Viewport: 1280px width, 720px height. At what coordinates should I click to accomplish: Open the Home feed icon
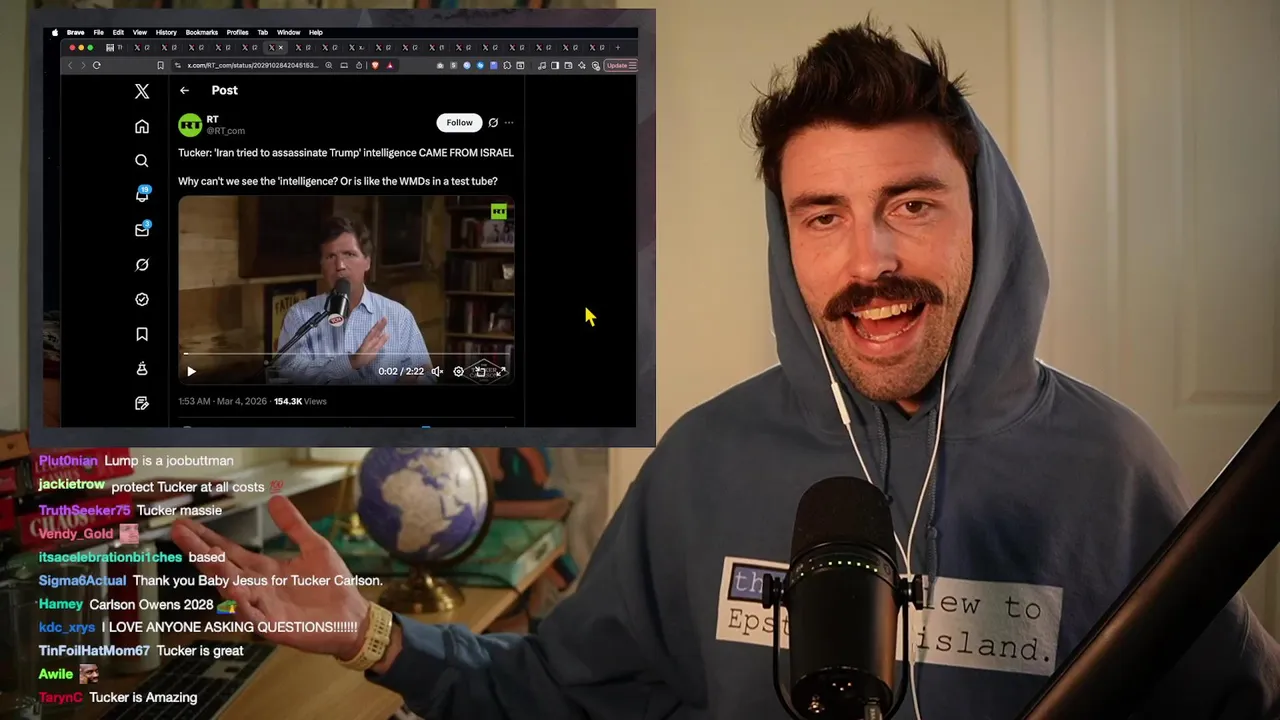point(142,127)
